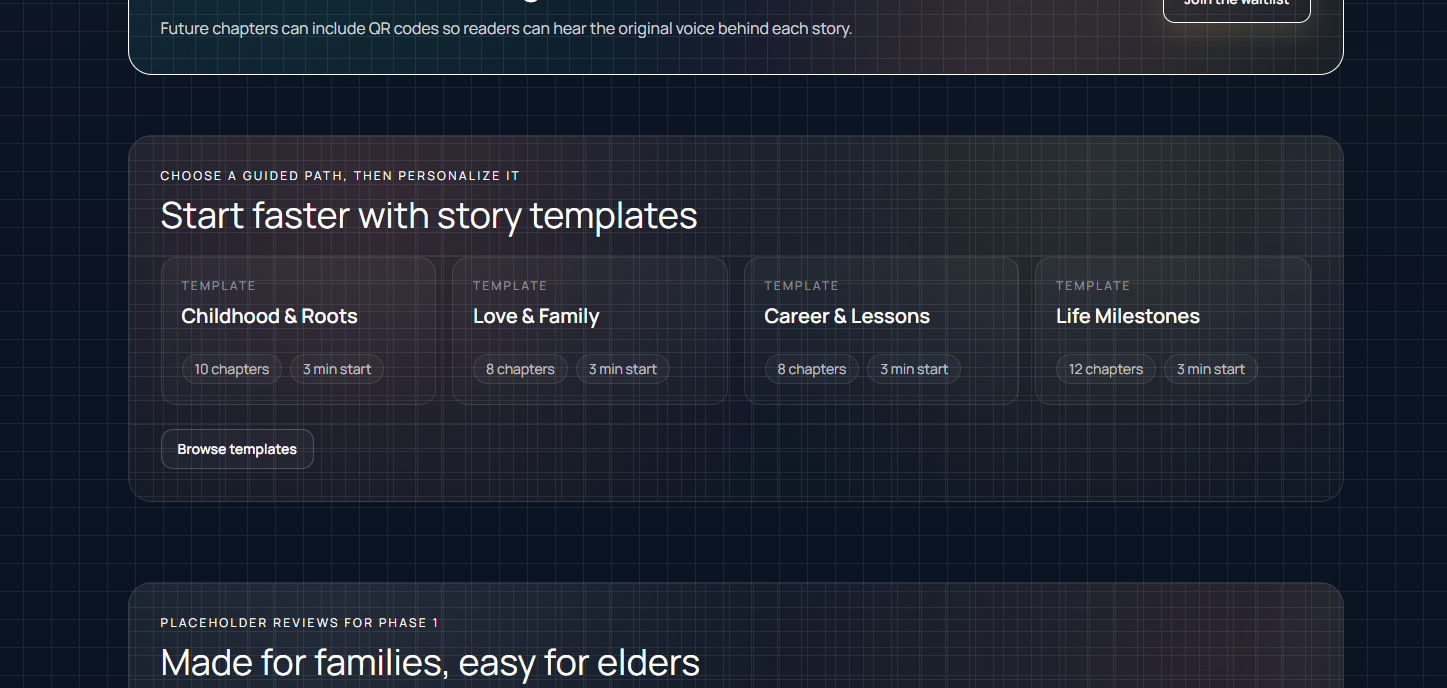Click the Start faster with story templates heading
This screenshot has height=688, width=1447.
point(429,215)
